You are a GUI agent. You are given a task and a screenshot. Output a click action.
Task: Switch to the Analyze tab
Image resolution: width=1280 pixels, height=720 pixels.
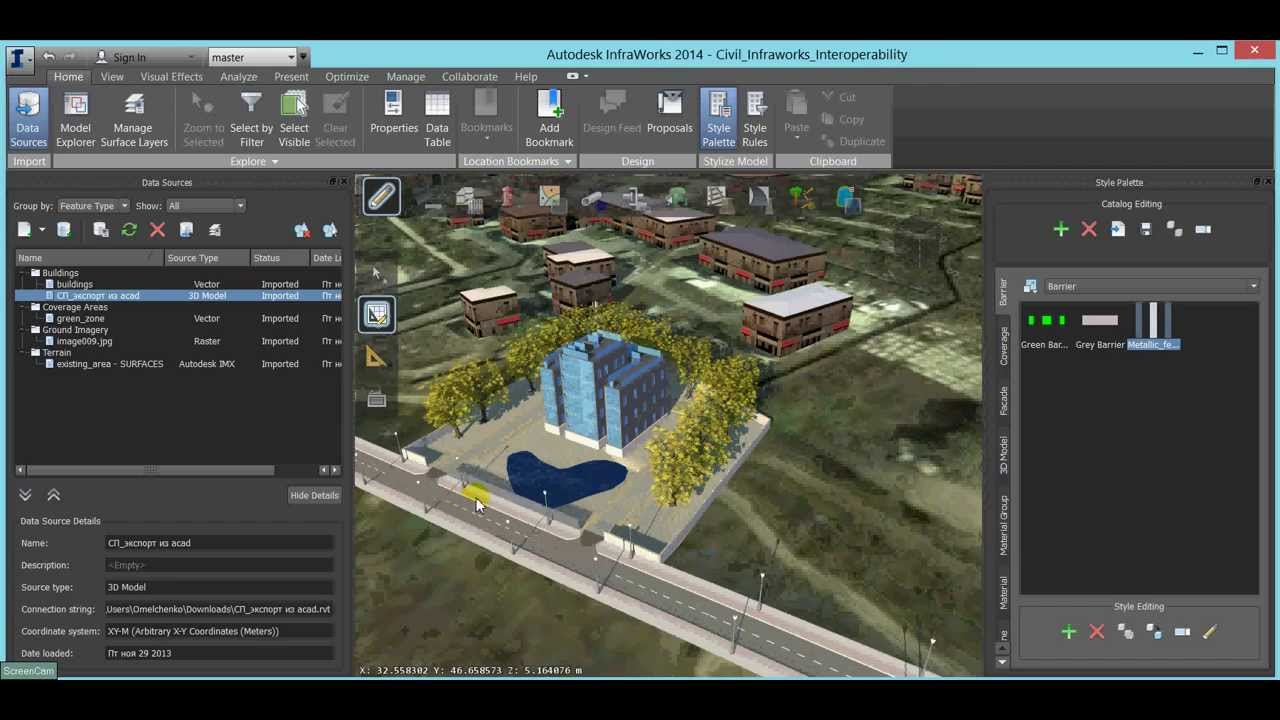[x=238, y=77]
